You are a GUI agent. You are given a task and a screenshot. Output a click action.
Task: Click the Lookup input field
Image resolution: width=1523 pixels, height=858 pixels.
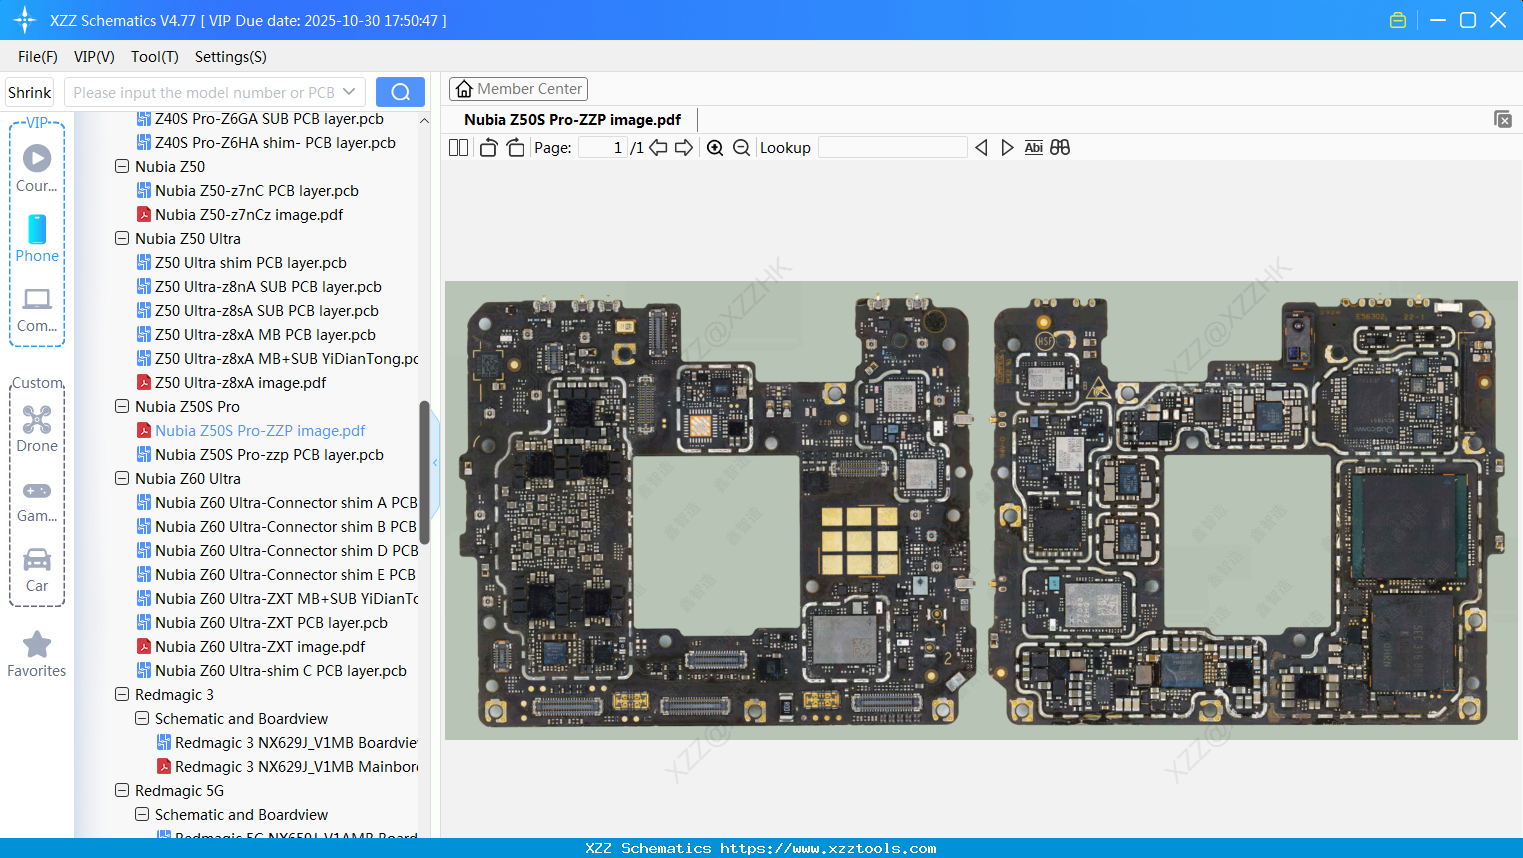[893, 147]
